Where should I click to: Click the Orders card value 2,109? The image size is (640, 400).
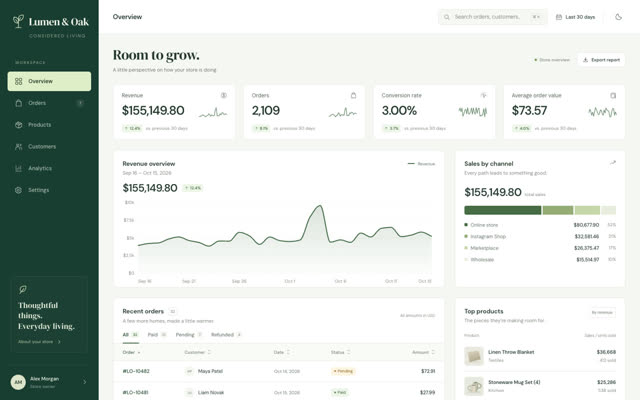point(266,111)
